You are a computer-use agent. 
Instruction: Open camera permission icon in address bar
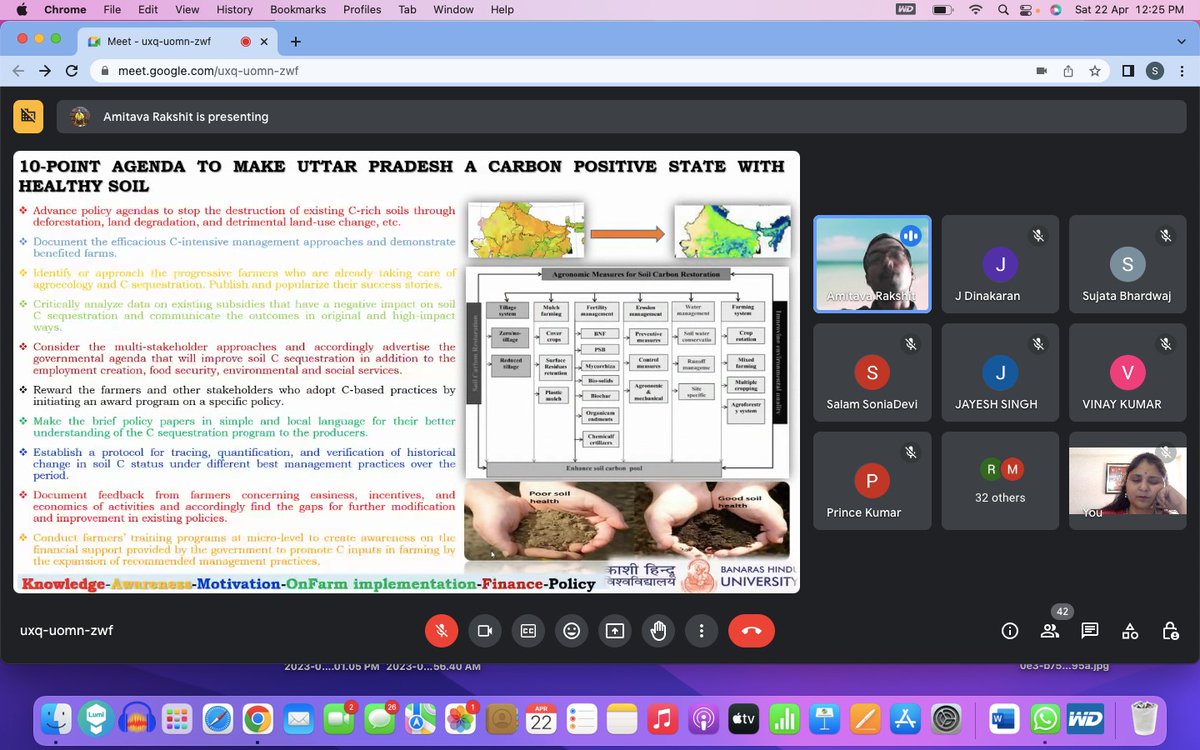point(1041,71)
